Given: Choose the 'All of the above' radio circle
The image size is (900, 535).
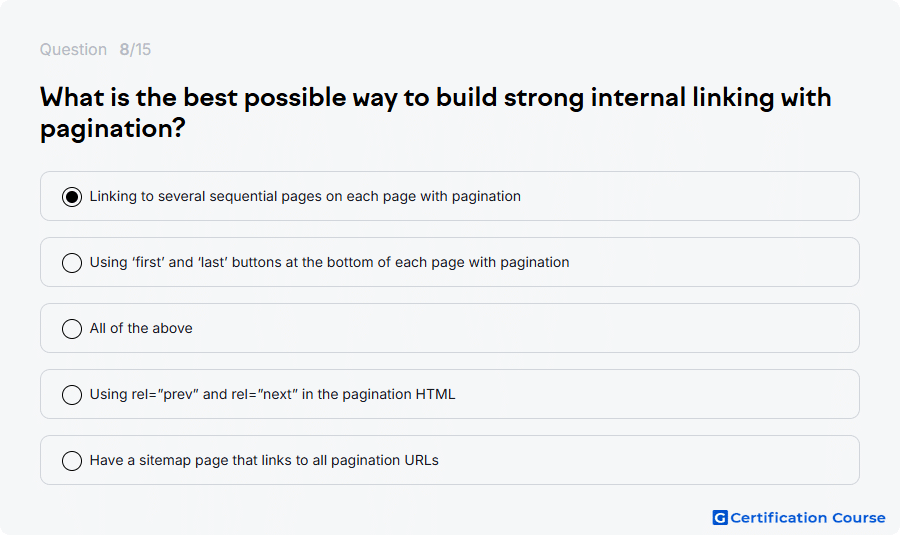Looking at the screenshot, I should (x=72, y=329).
